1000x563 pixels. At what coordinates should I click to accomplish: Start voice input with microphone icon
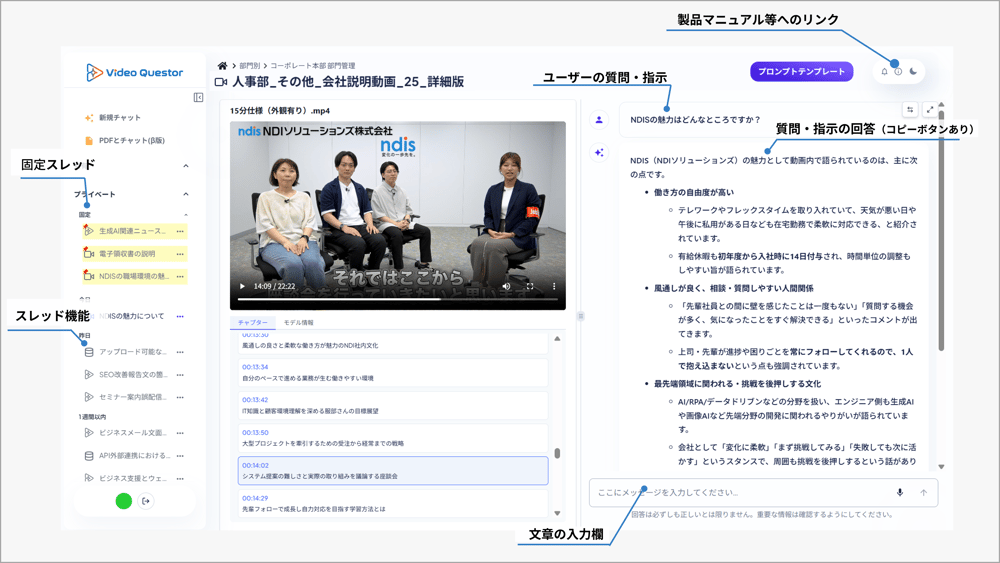(x=900, y=492)
